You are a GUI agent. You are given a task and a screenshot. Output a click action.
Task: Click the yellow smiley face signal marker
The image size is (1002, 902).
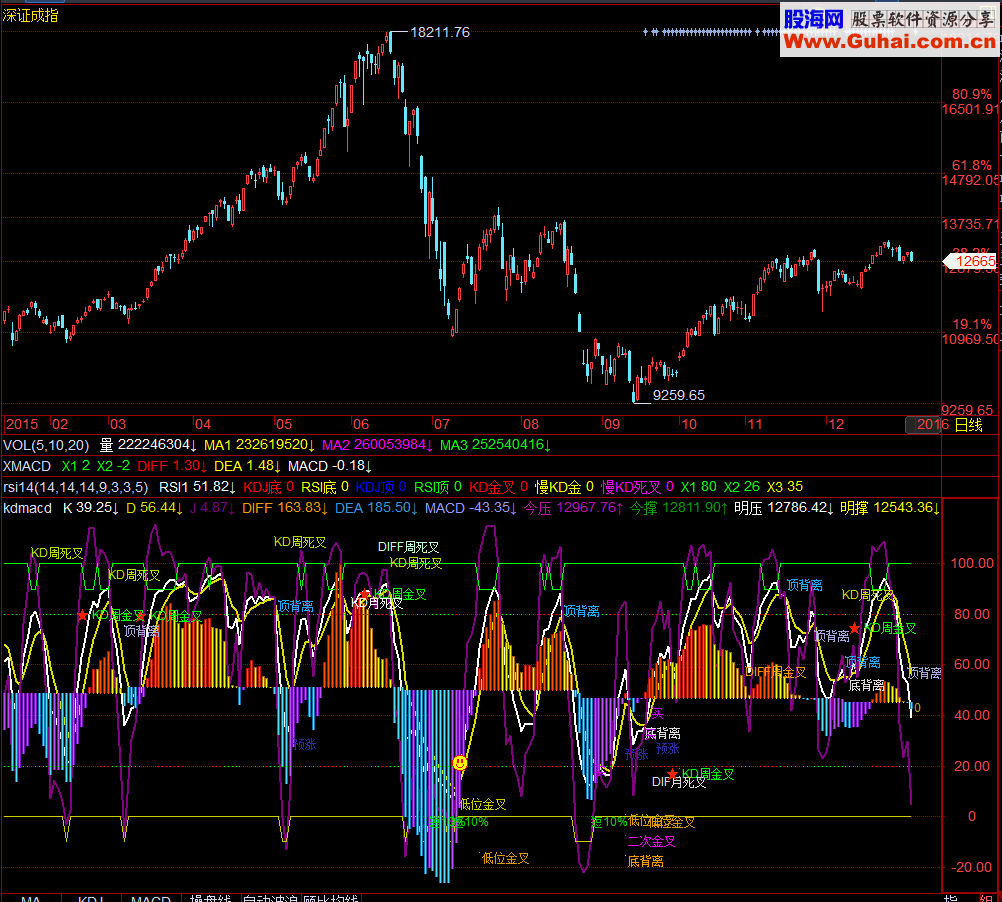(459, 763)
